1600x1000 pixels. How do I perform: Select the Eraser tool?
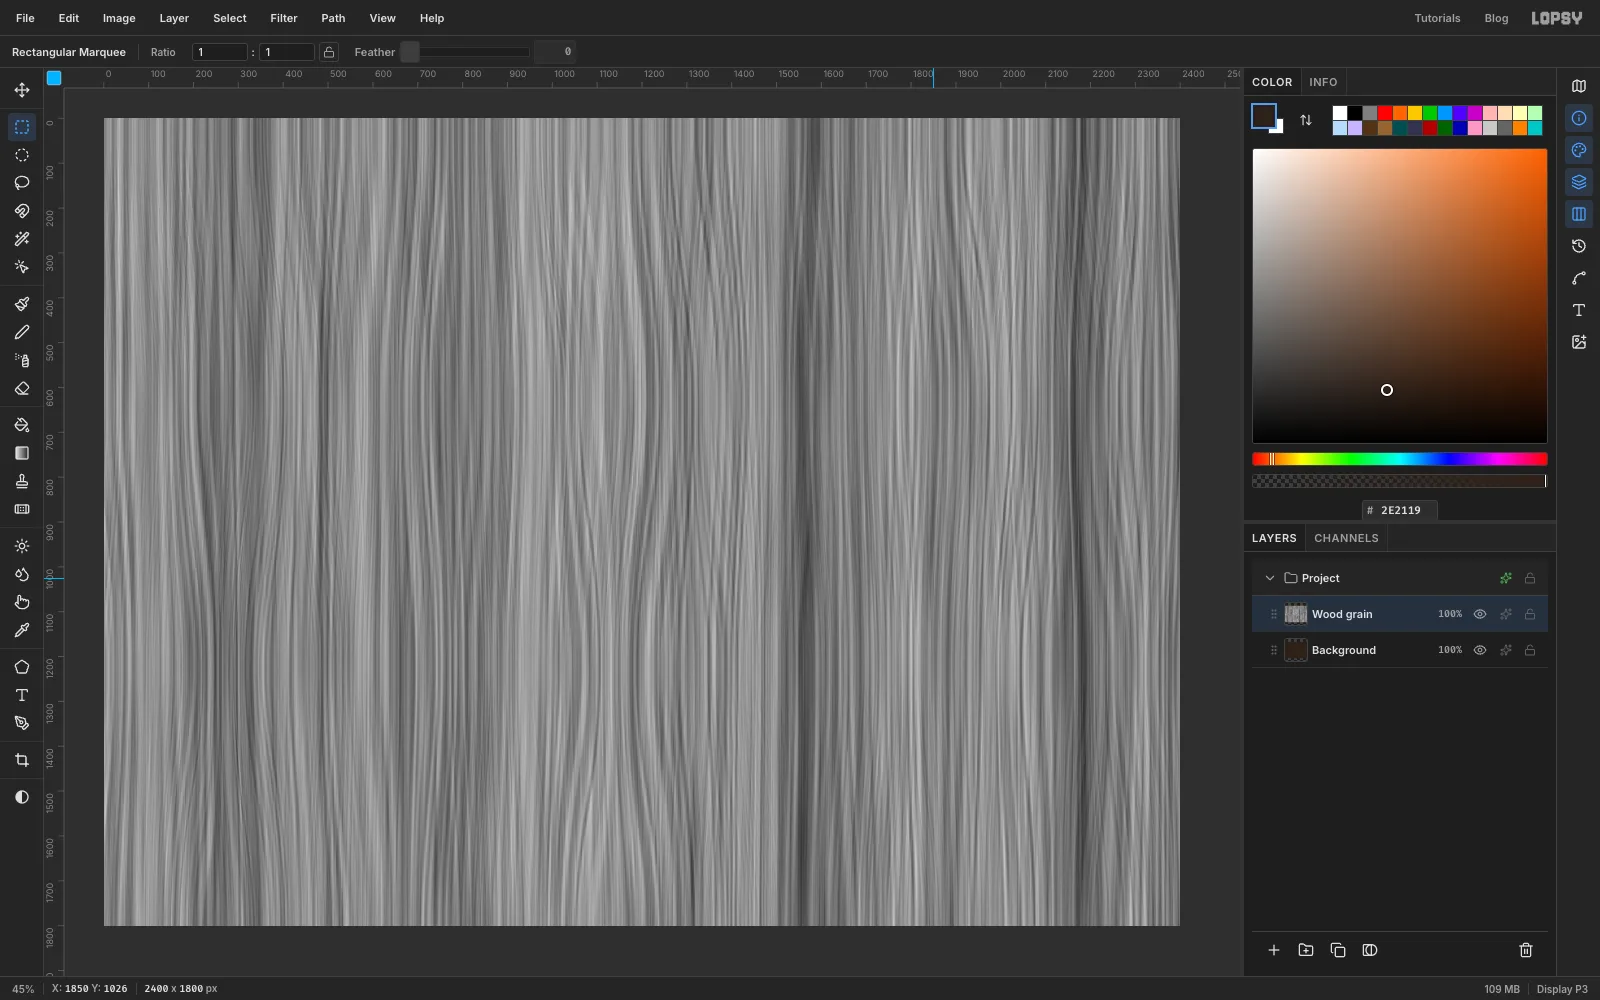22,388
